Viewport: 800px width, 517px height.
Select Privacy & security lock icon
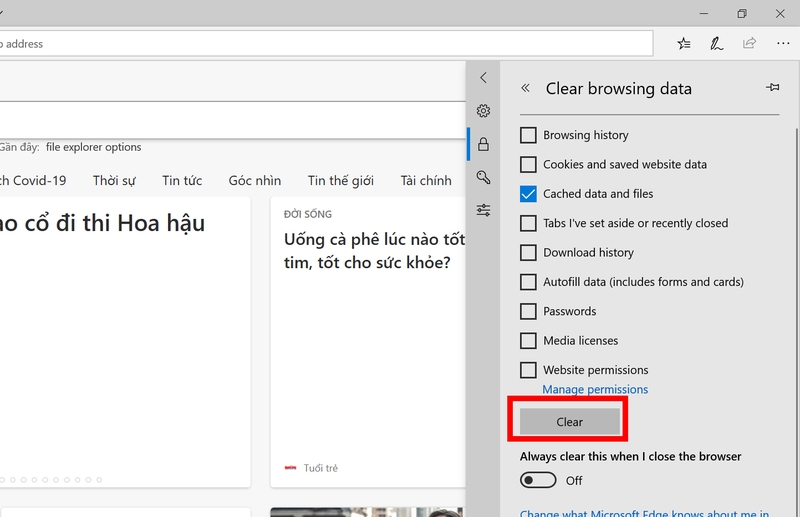[483, 144]
